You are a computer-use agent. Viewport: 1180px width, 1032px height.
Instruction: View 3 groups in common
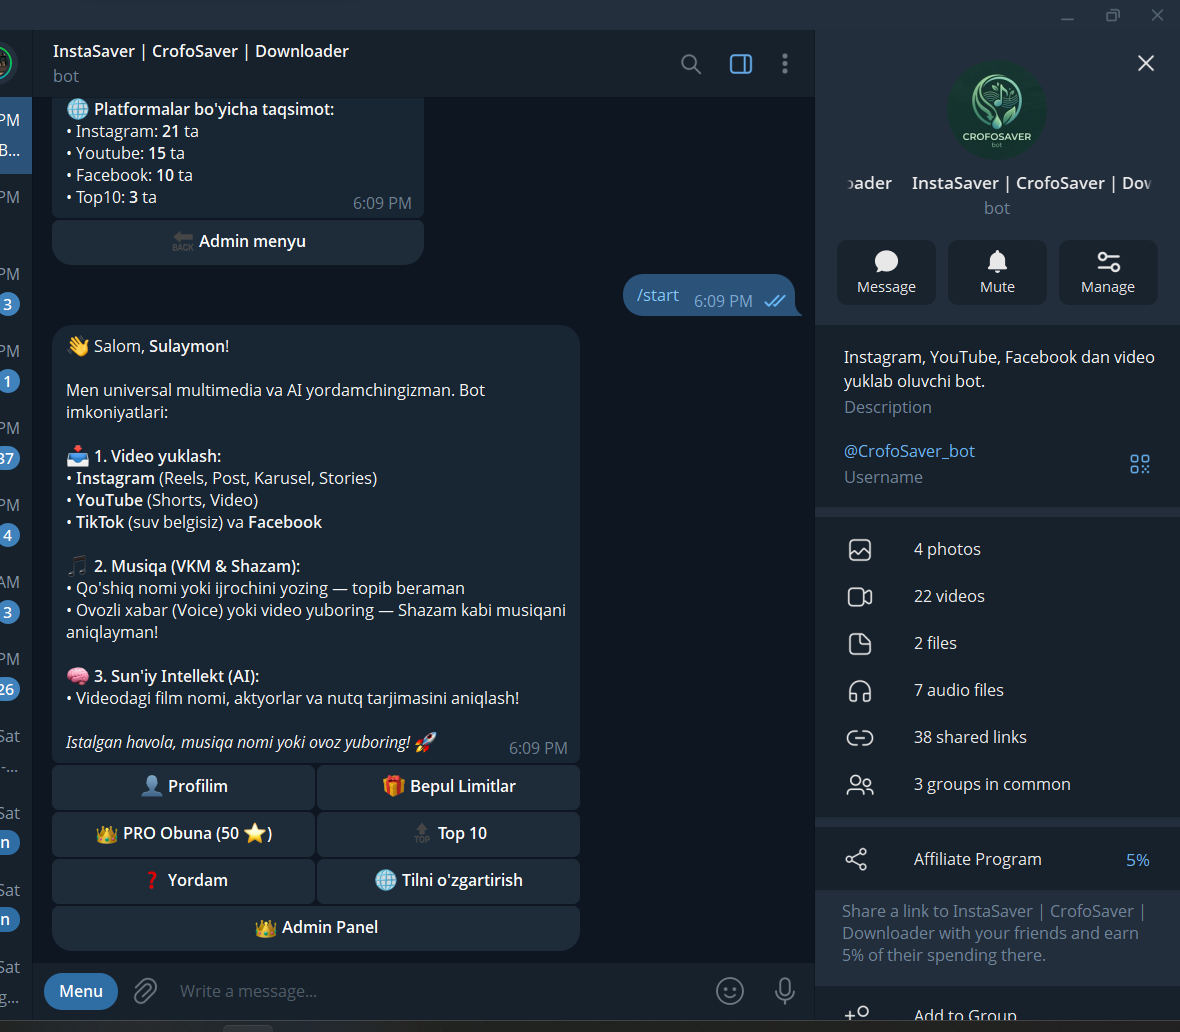click(x=997, y=784)
